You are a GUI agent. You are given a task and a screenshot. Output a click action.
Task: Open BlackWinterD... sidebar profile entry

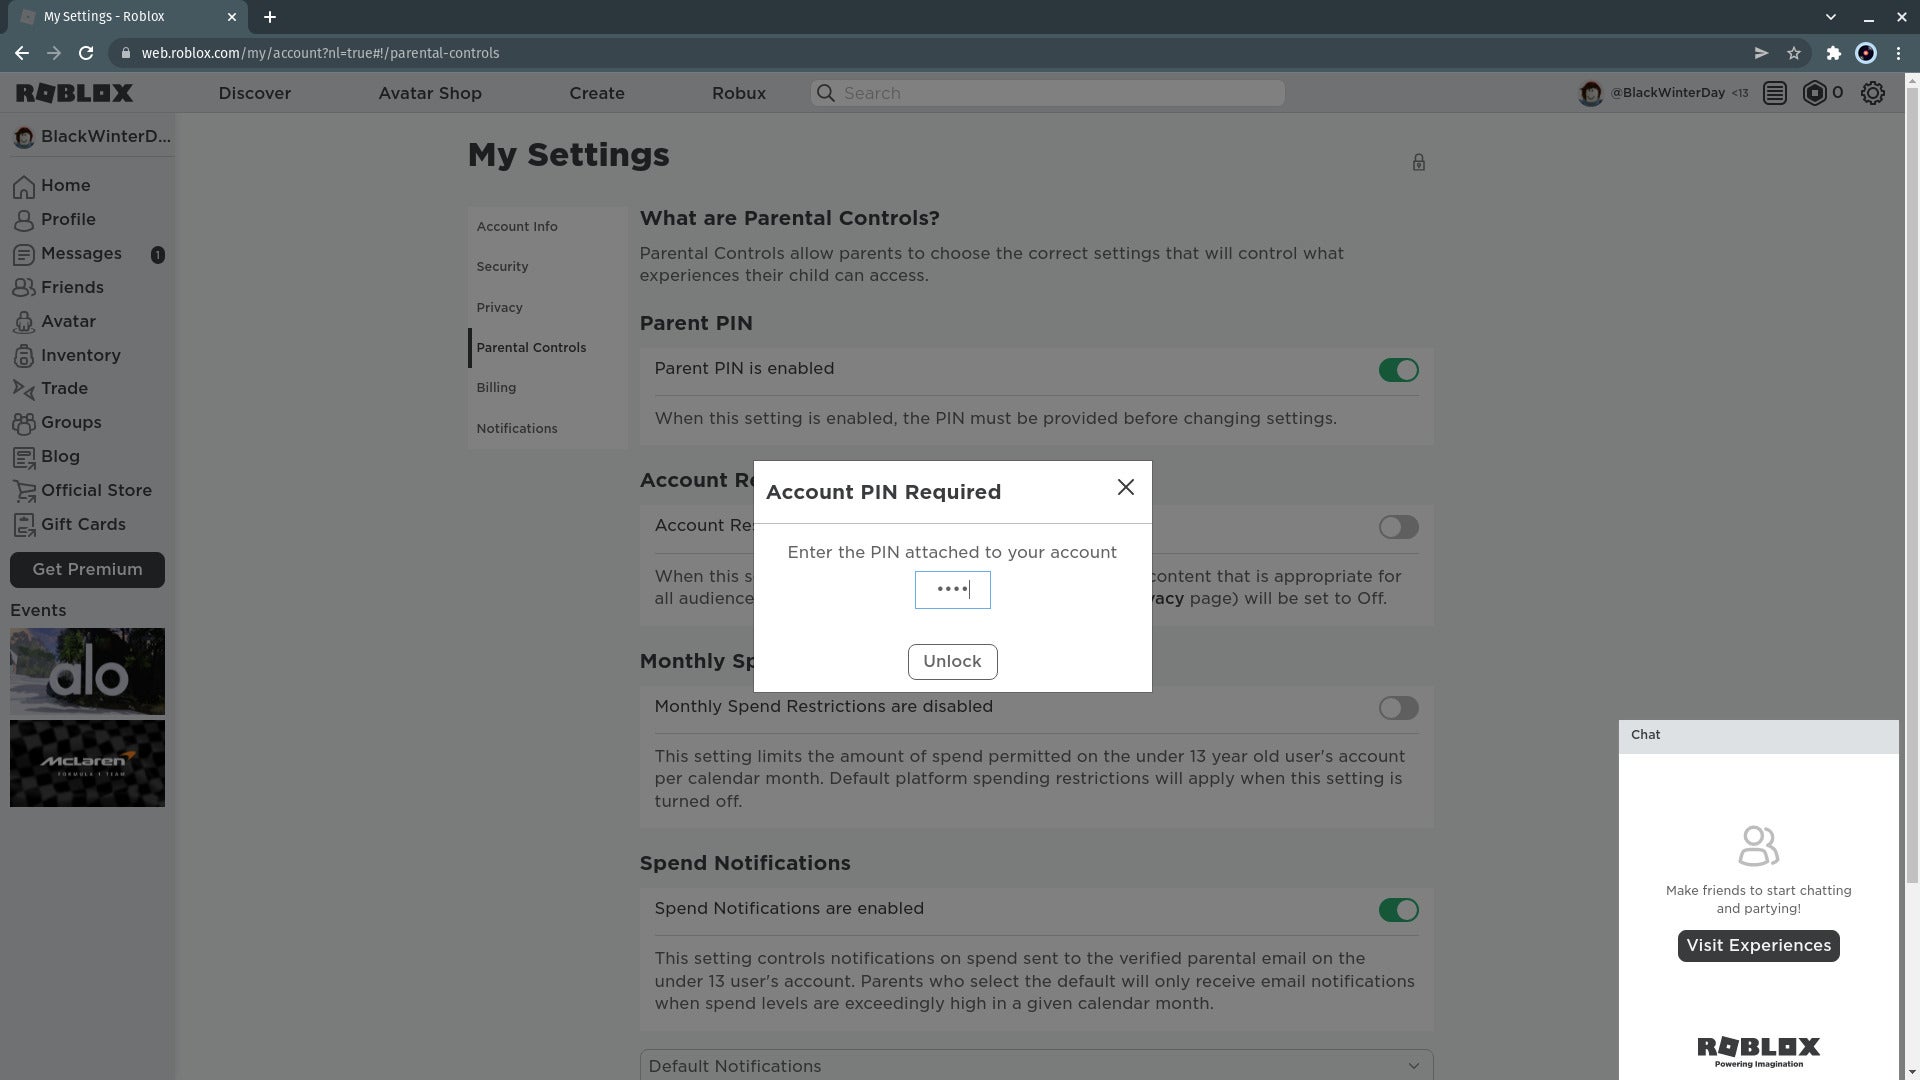click(x=91, y=137)
